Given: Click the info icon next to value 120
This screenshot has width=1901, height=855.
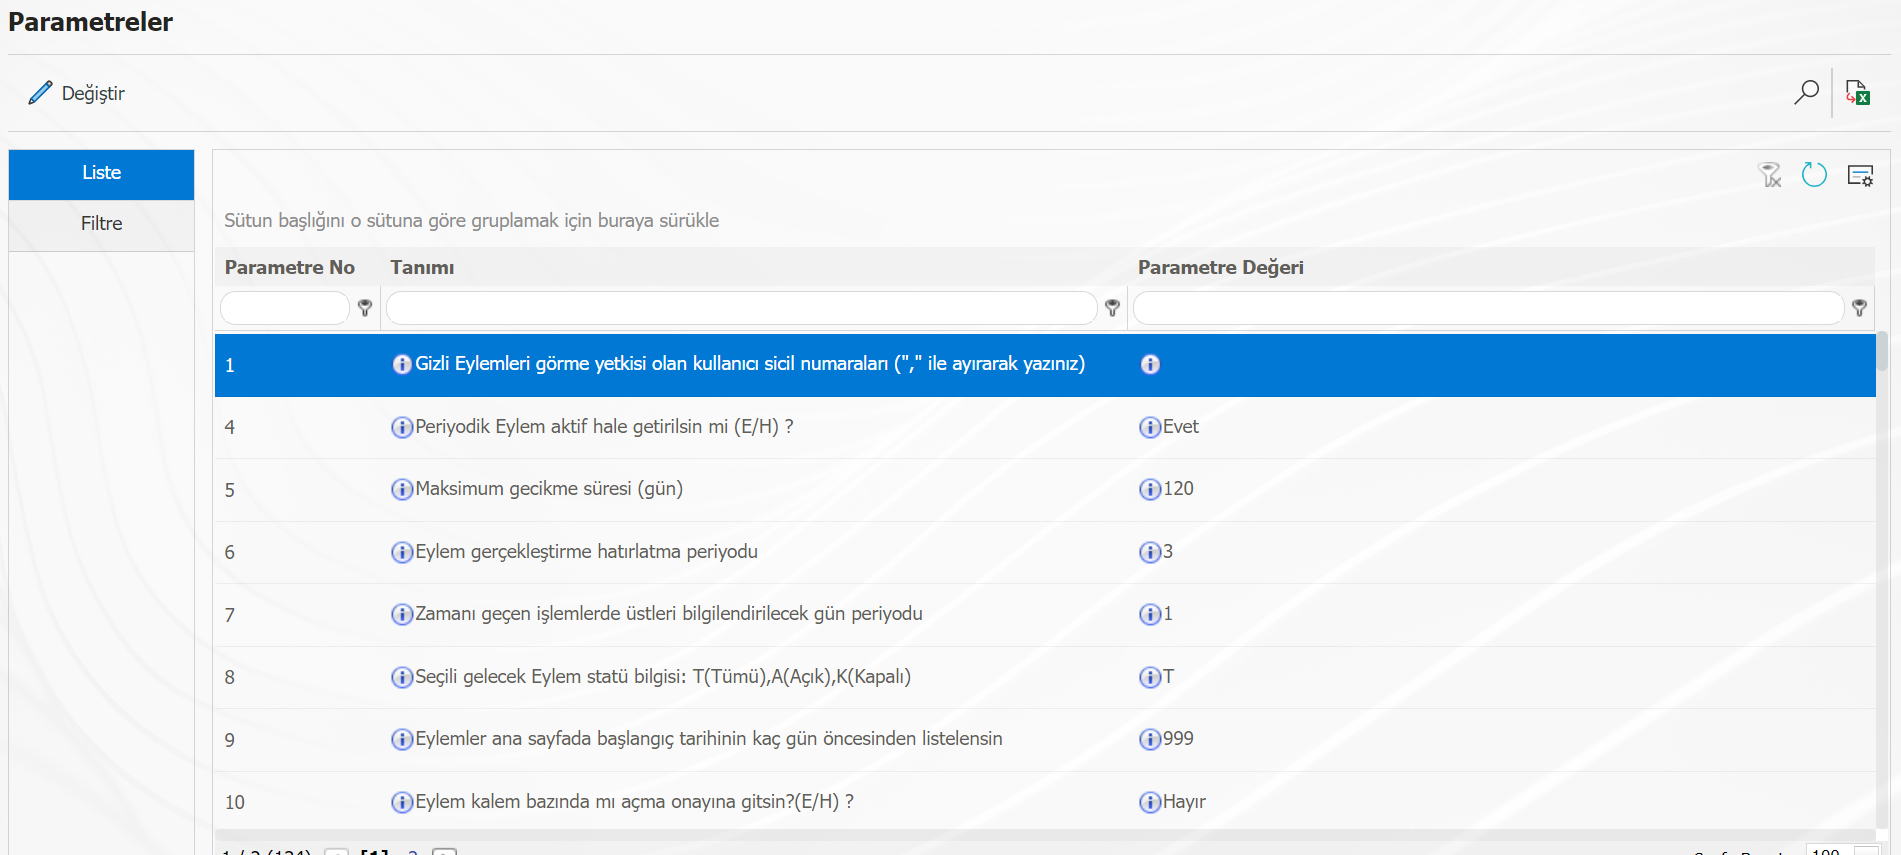Looking at the screenshot, I should tap(1150, 489).
